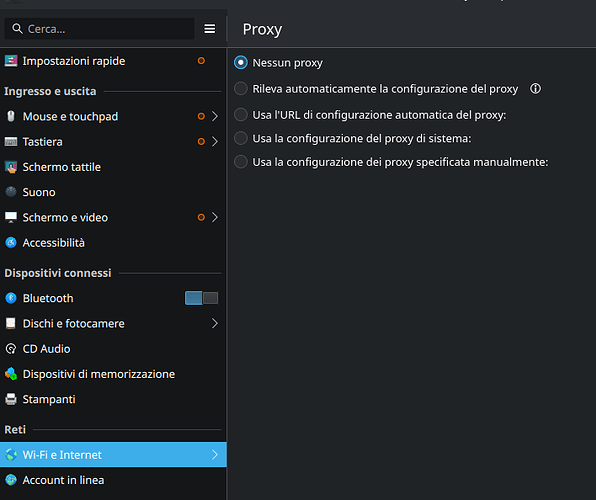Click the Dispositivi di memorizzazione icon
This screenshot has width=596, height=500.
pos(11,374)
